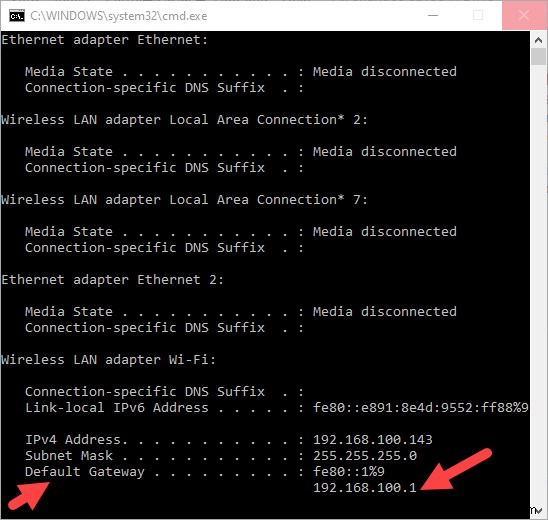Click the 'Subnet Mask' label
548x520 pixels.
[68, 456]
